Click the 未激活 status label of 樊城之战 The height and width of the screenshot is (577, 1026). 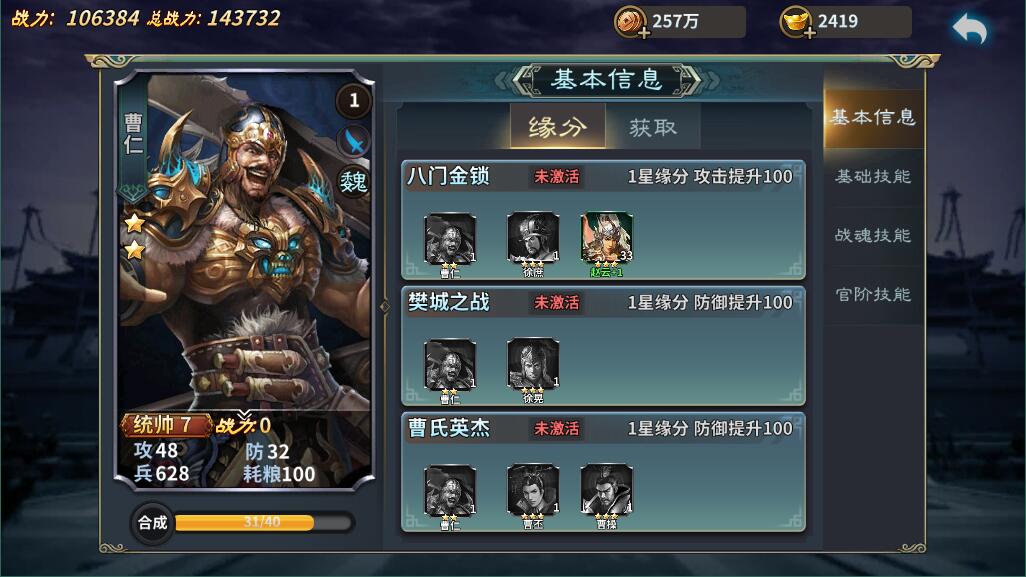pyautogui.click(x=556, y=302)
